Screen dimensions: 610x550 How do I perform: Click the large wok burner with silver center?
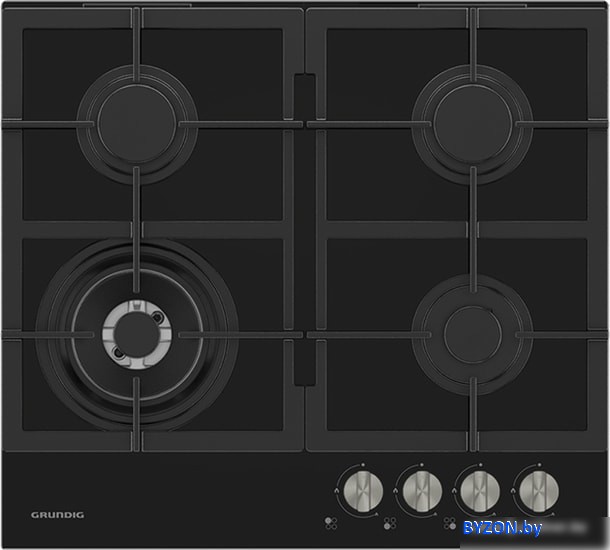[137, 335]
